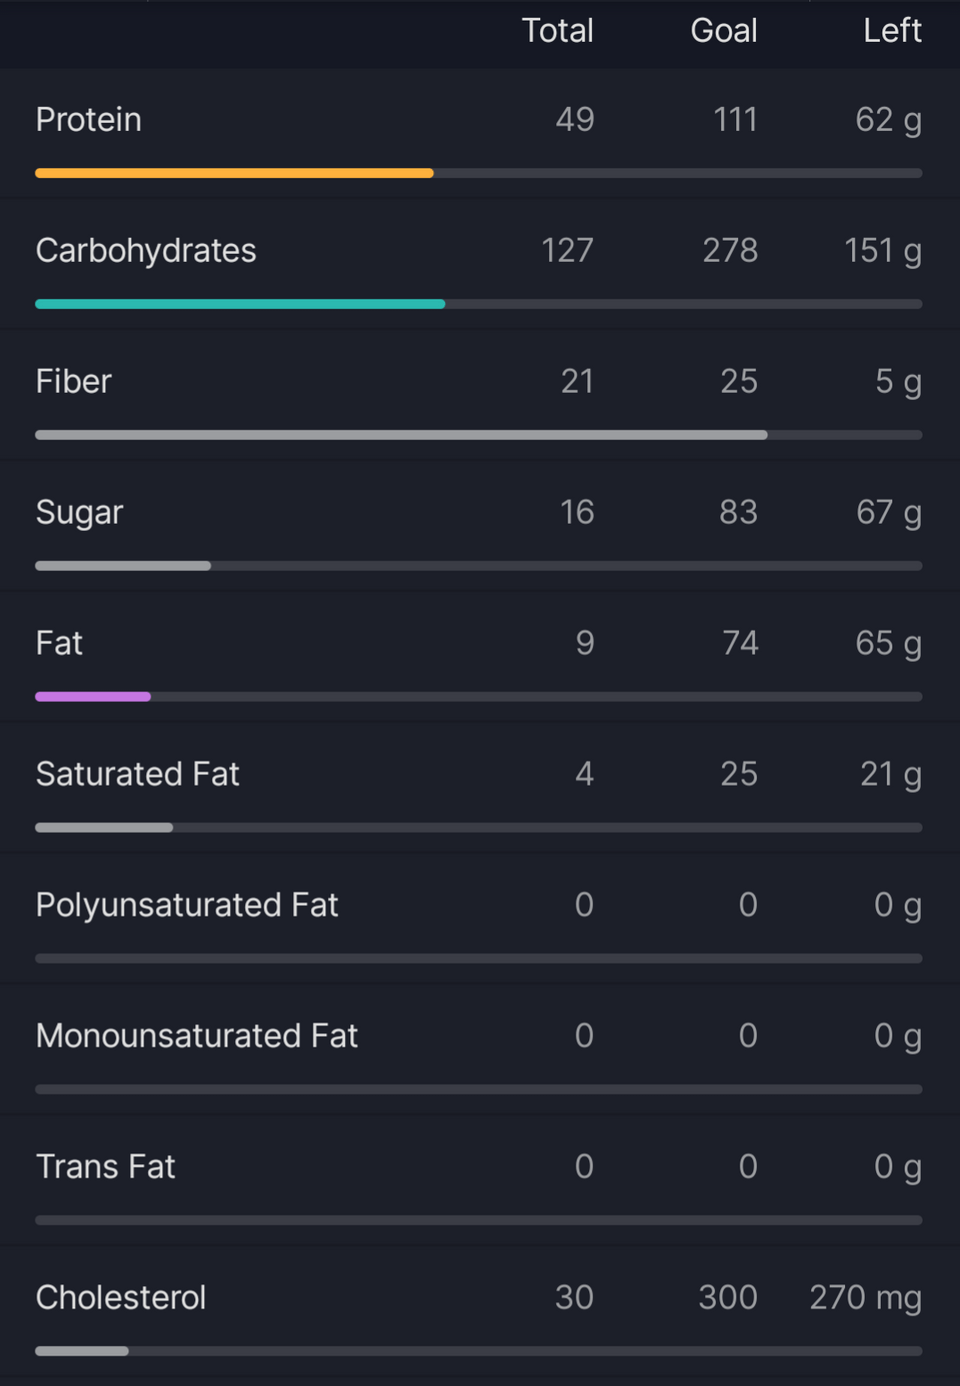Viewport: 960px width, 1386px height.
Task: Click the Total column header
Action: (558, 31)
